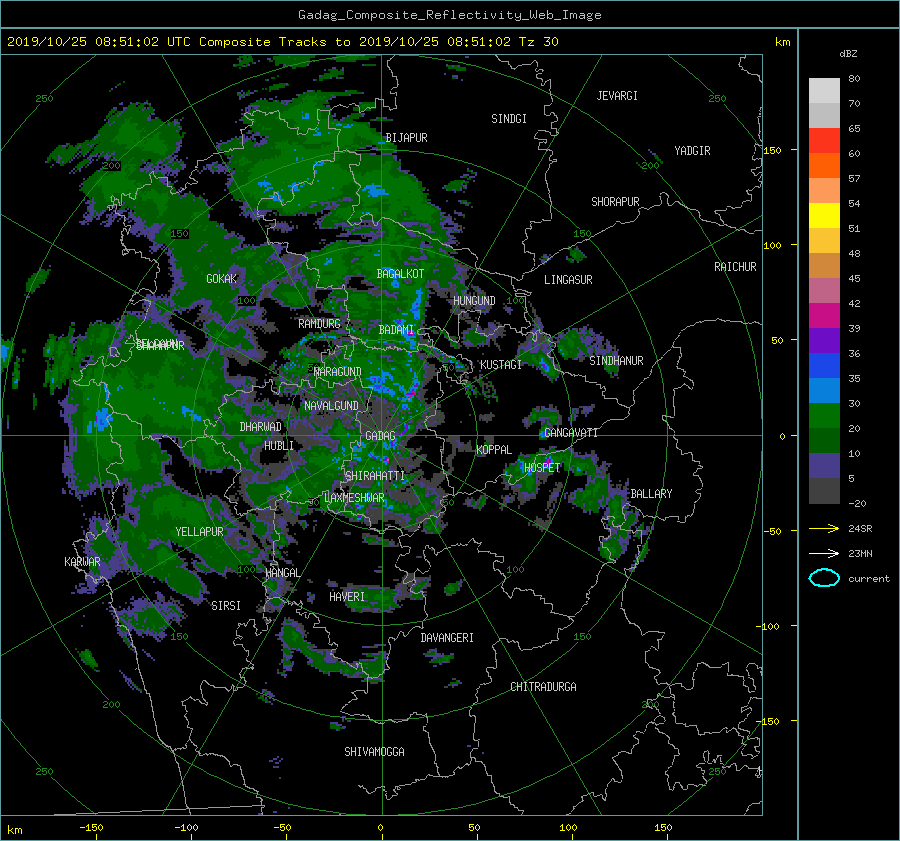Click the NARAGUND city label

pyautogui.click(x=338, y=372)
